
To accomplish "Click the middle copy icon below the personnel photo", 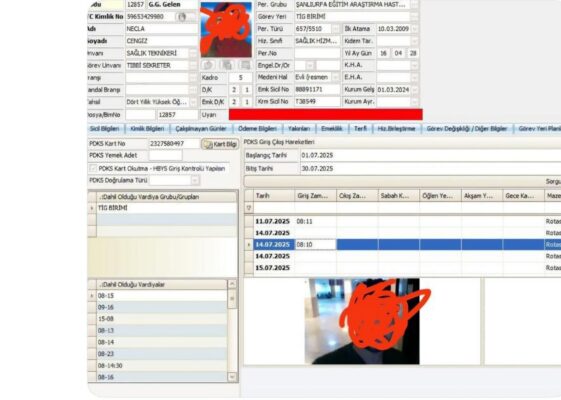I will pos(227,65).
